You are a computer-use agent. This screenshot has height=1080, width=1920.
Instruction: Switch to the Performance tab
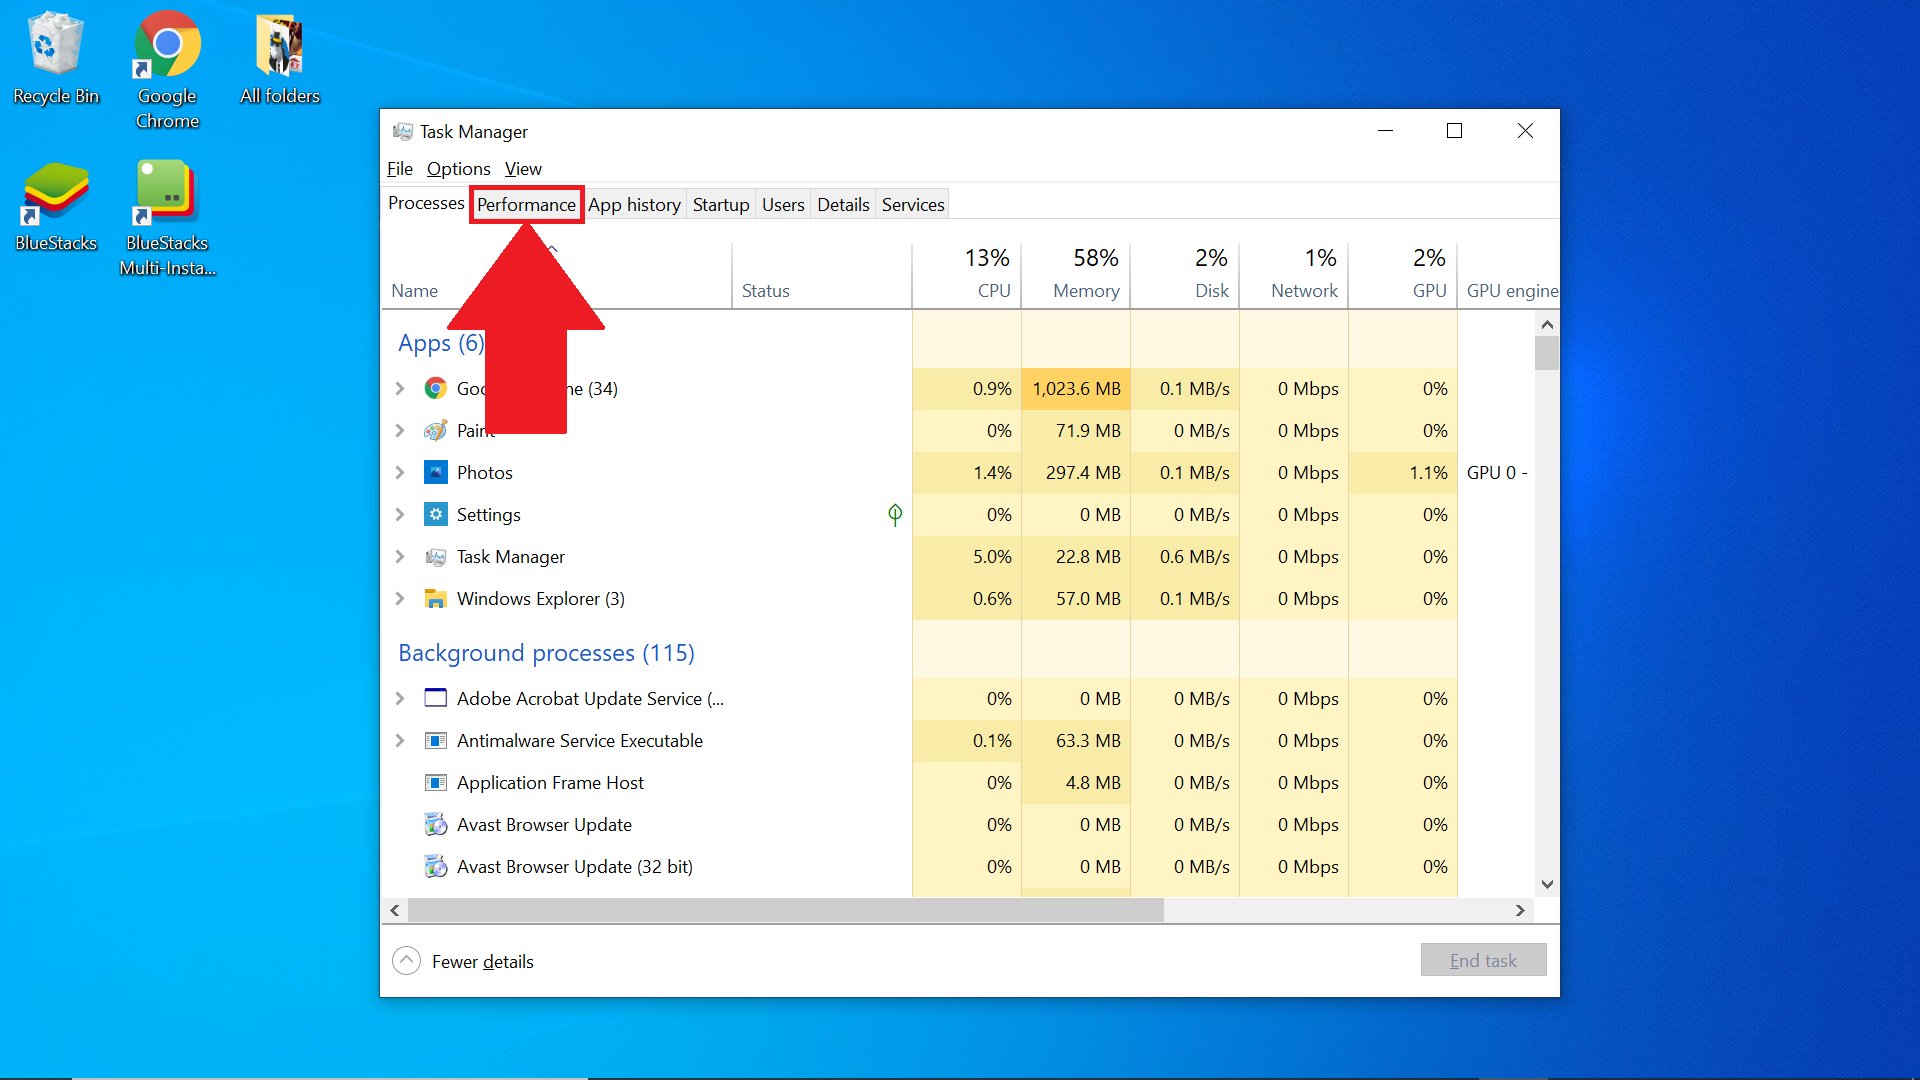tap(526, 204)
